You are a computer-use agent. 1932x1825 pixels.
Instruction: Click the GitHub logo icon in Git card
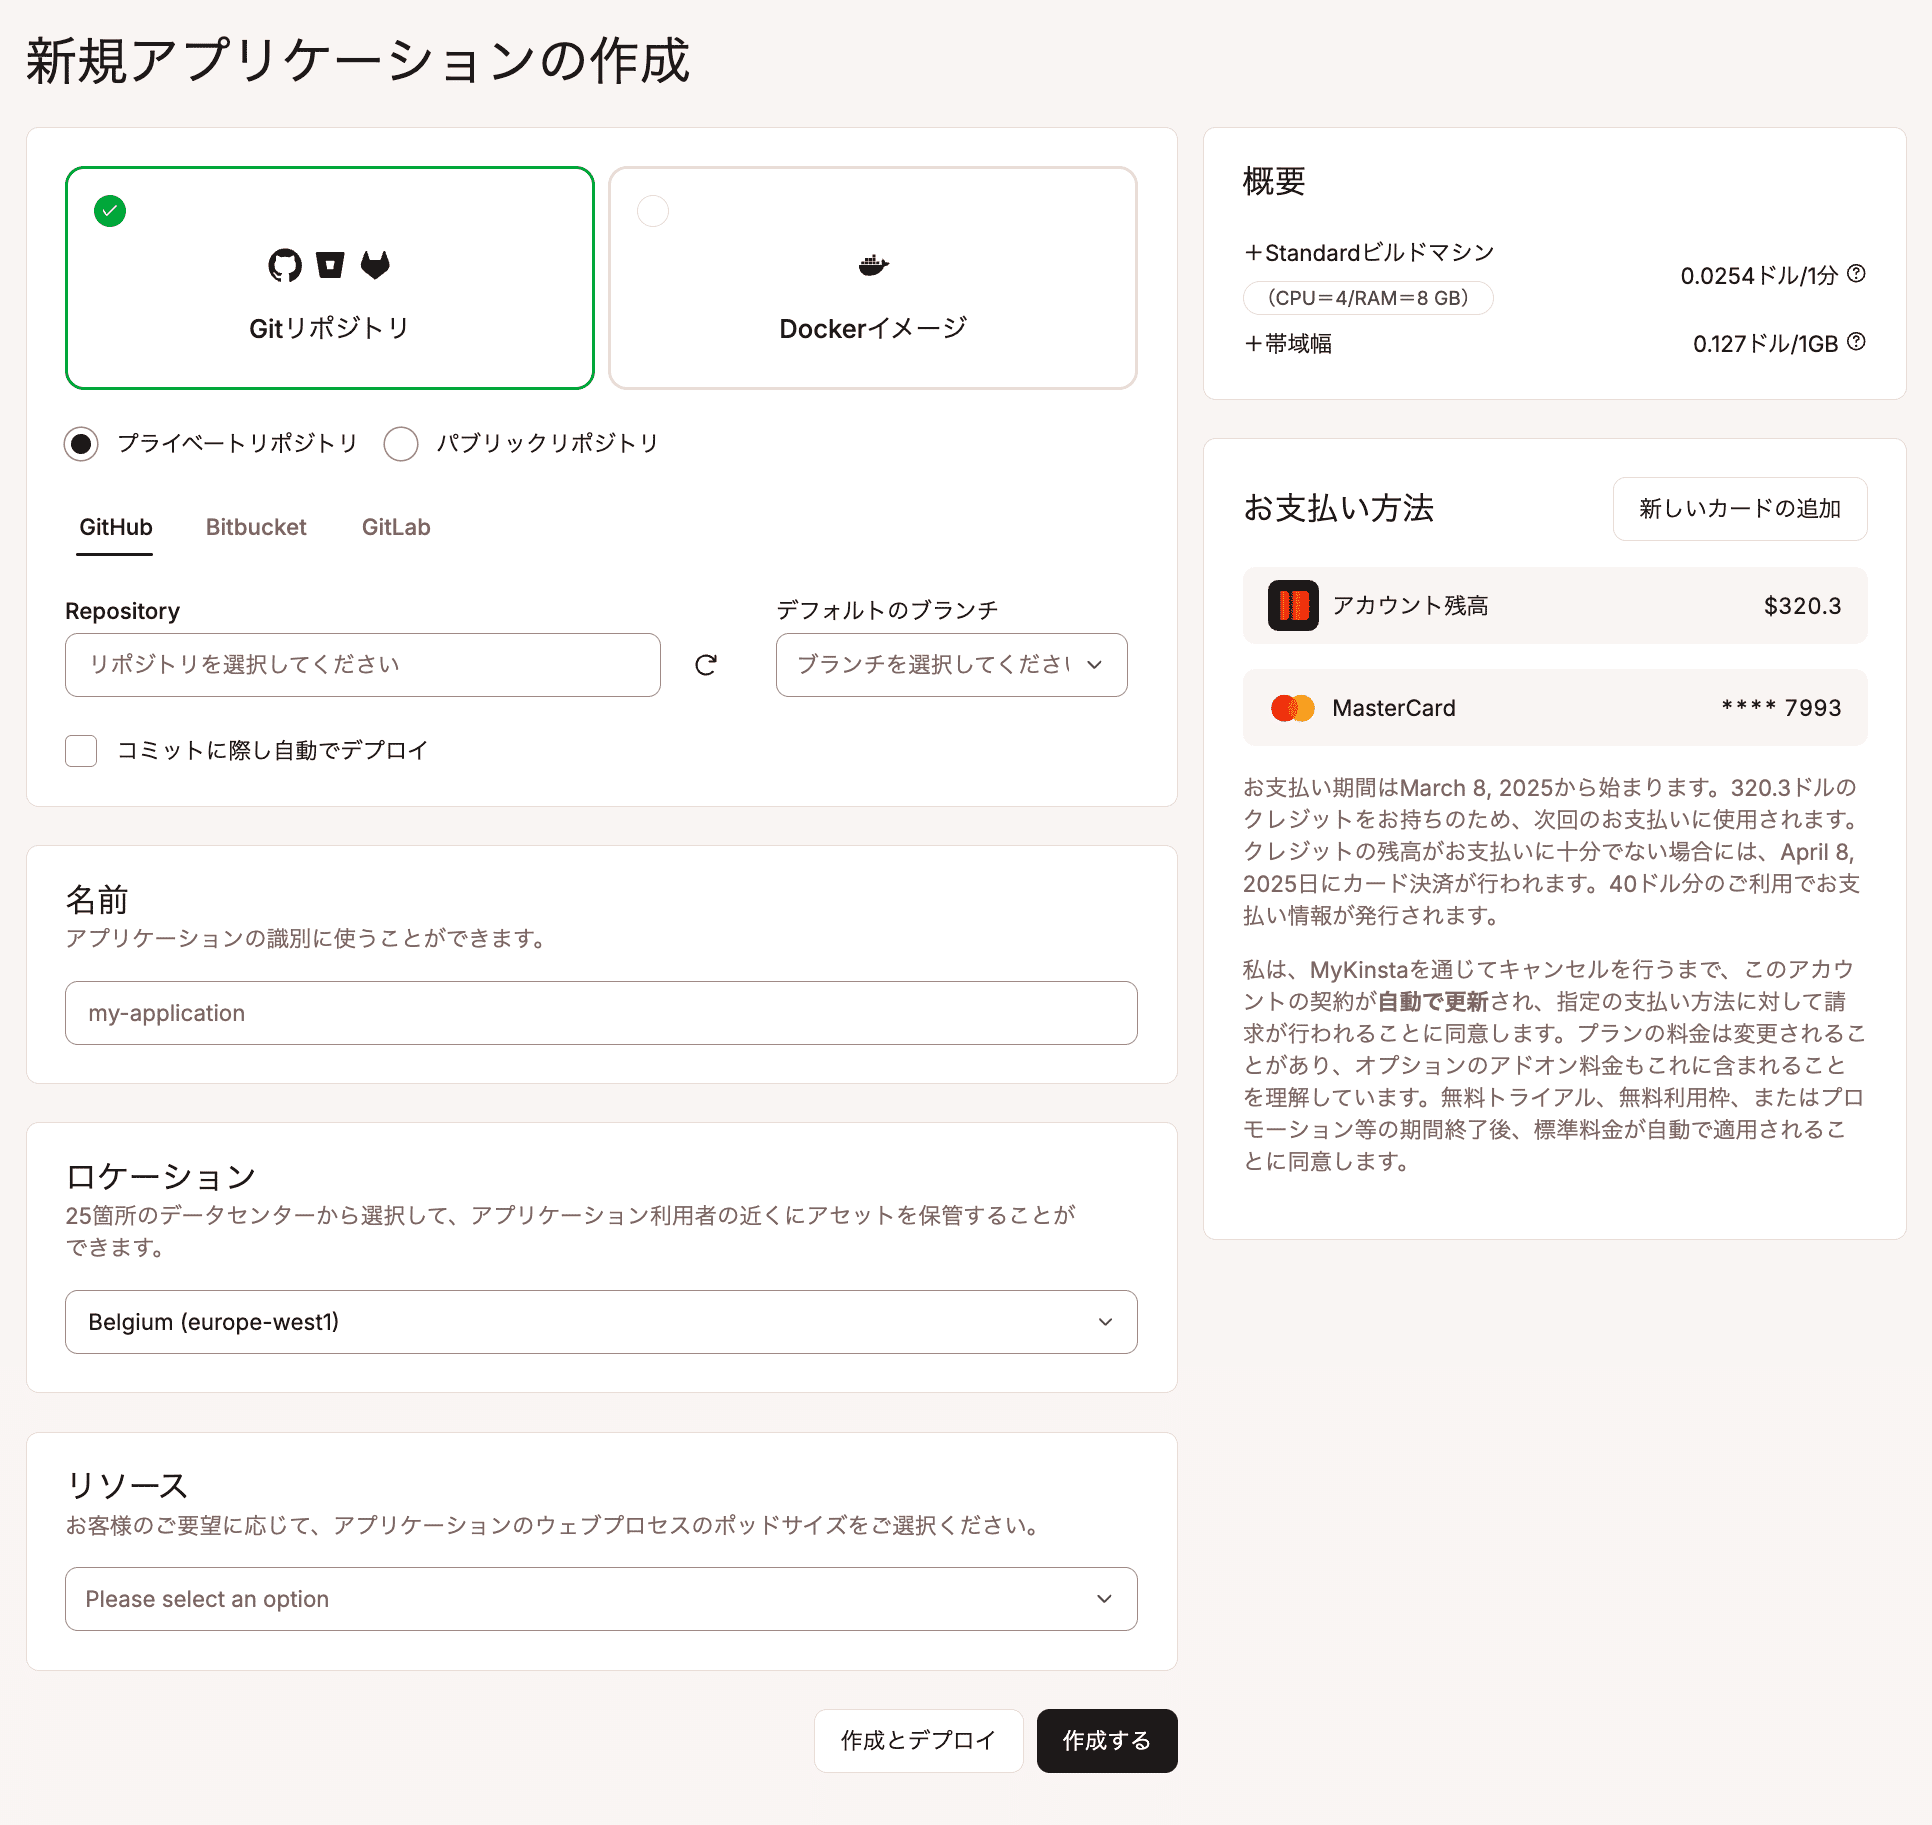pos(285,265)
